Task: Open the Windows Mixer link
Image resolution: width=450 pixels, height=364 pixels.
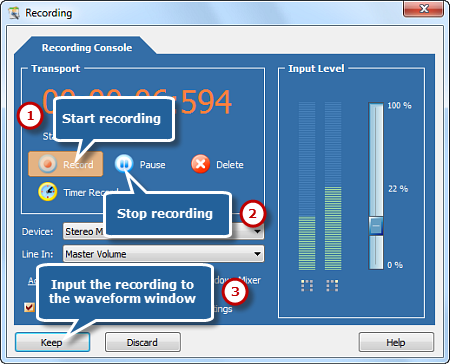Action: click(237, 280)
